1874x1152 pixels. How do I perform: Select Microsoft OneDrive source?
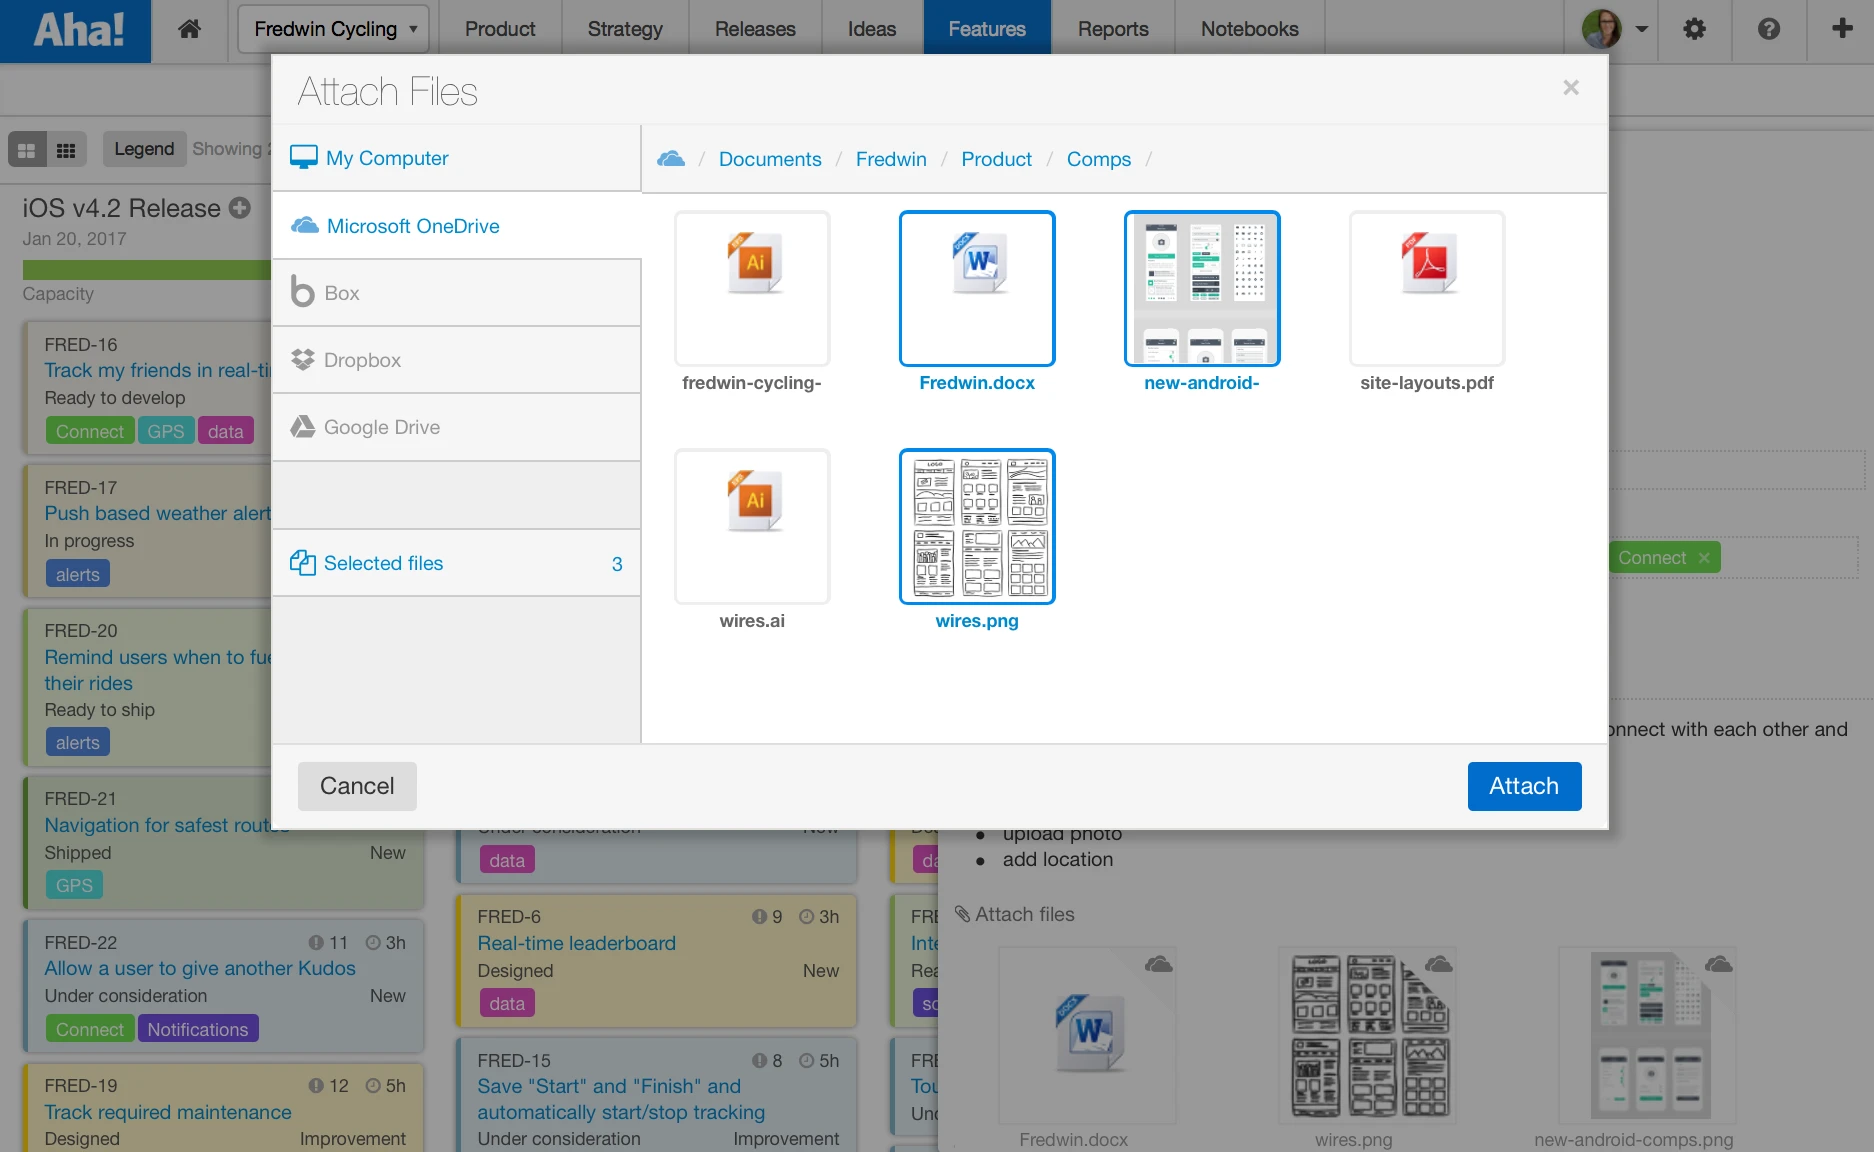coord(456,226)
